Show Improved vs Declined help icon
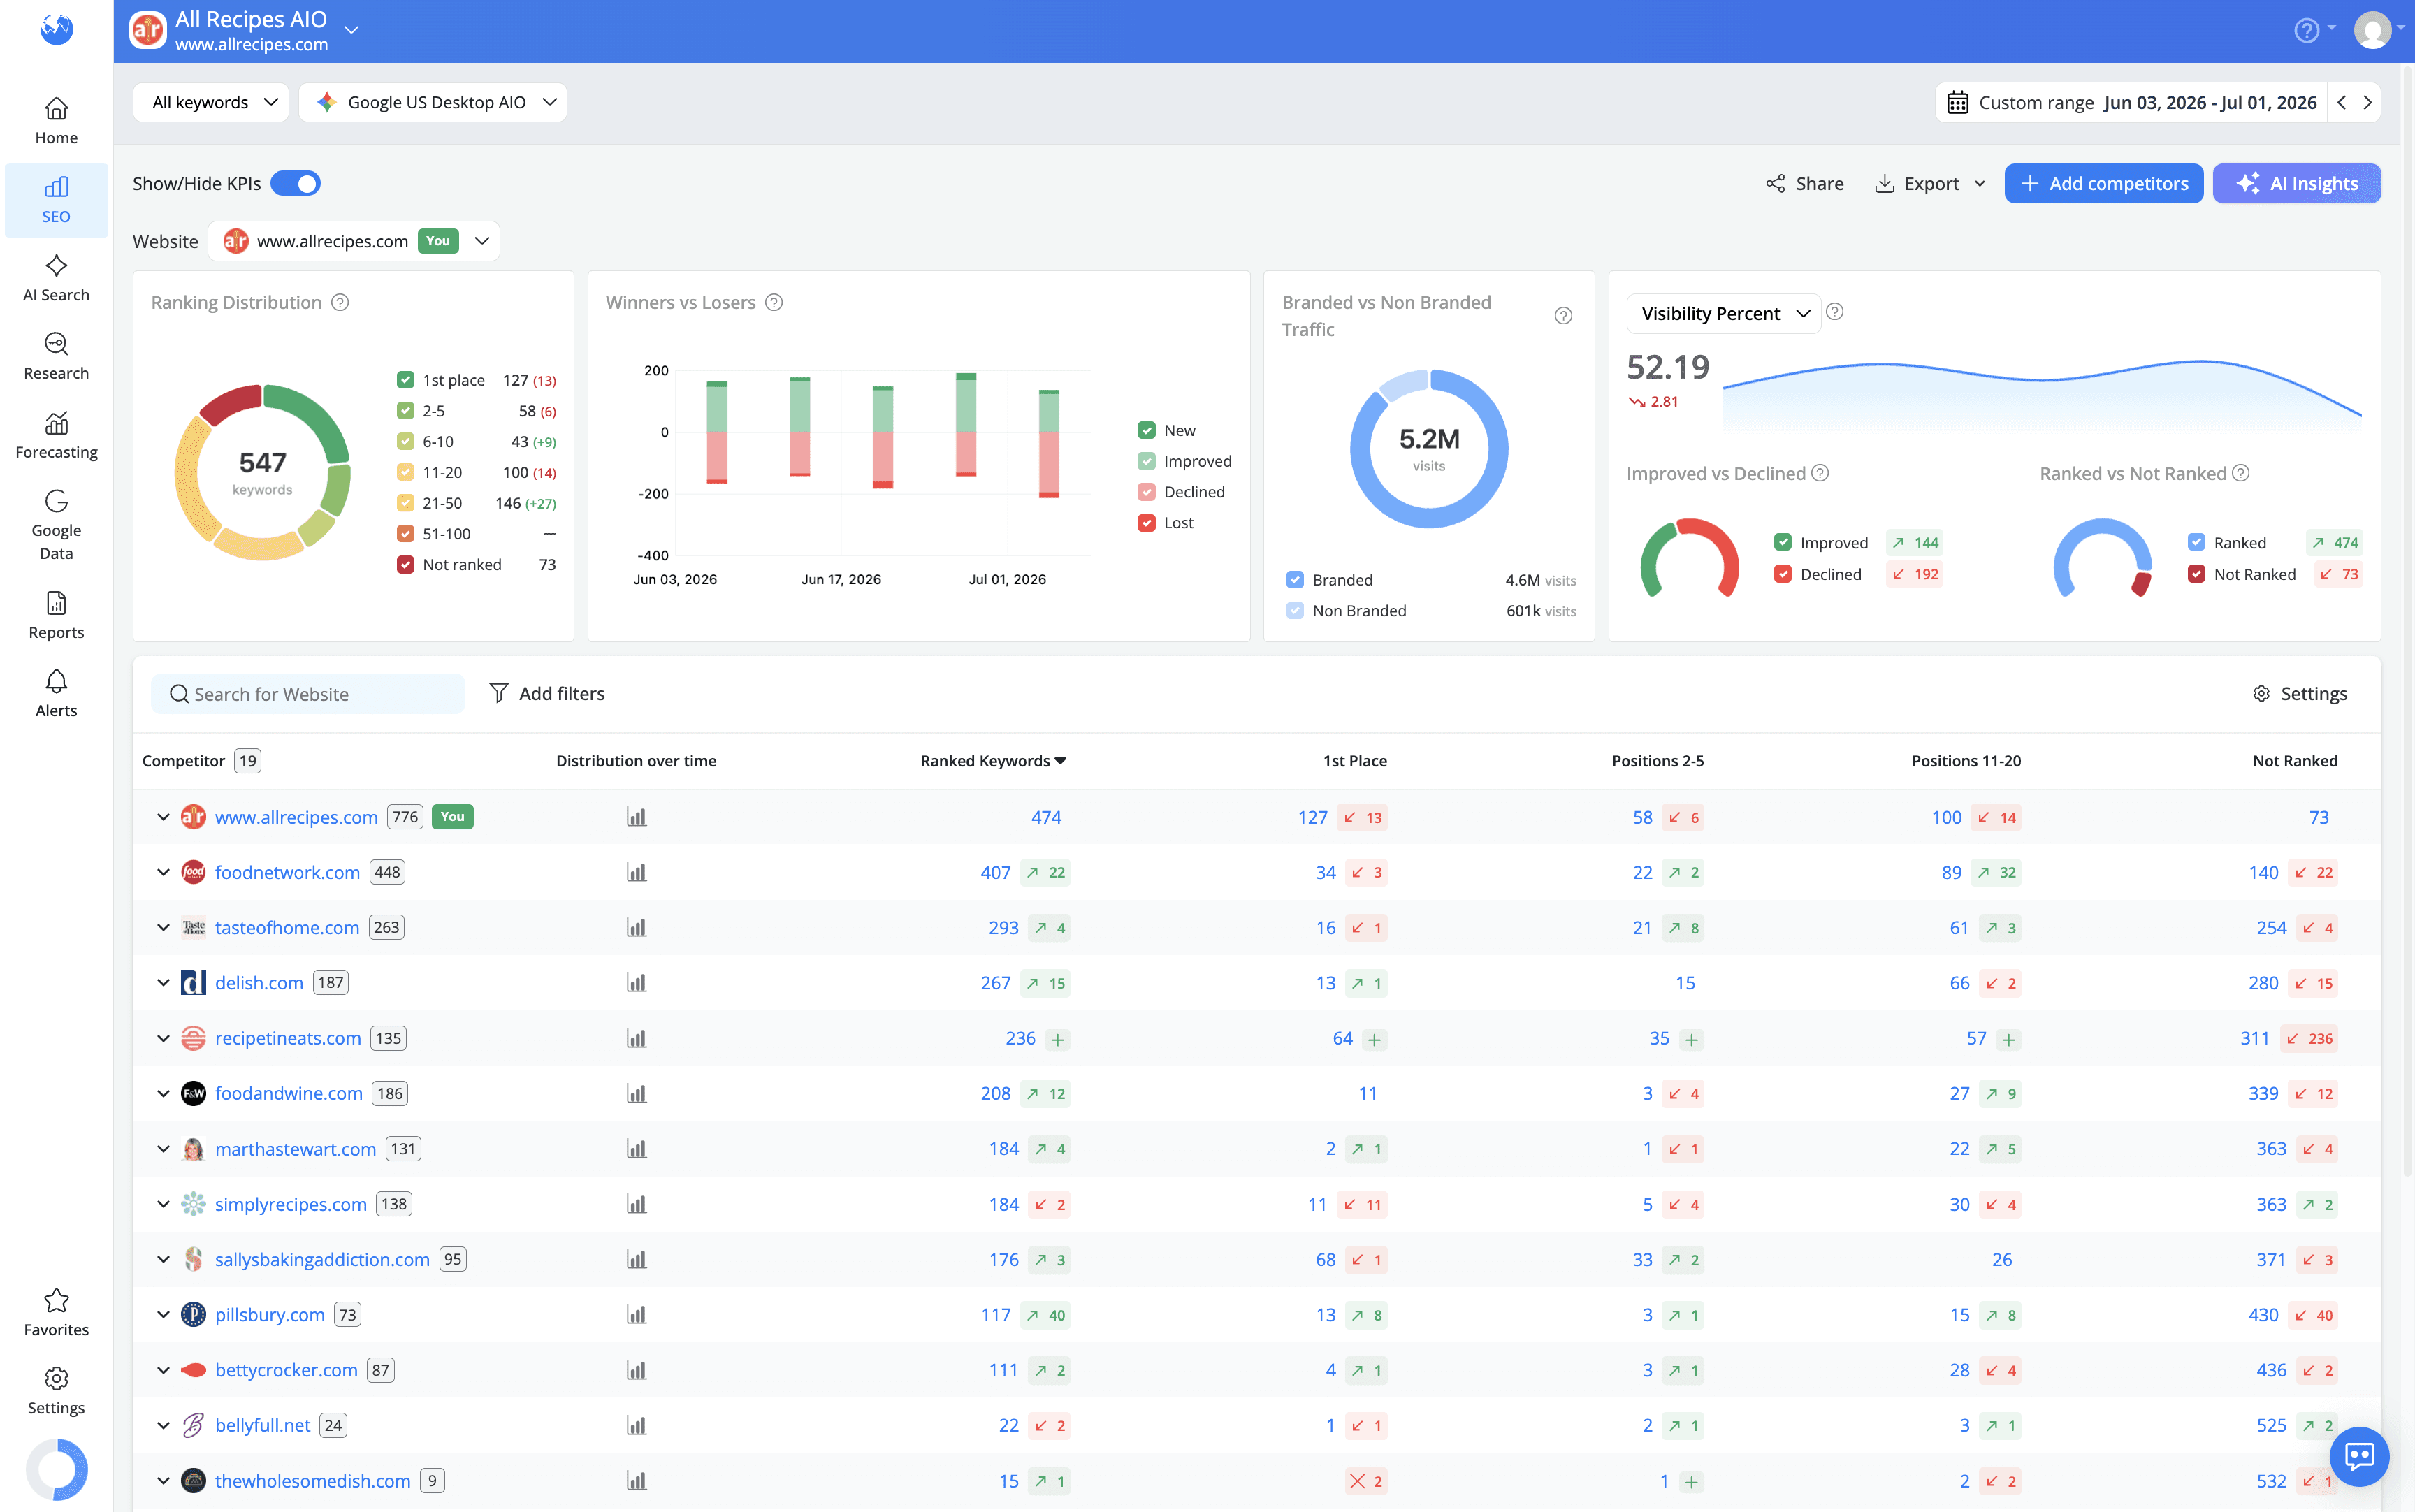Image resolution: width=2415 pixels, height=1512 pixels. pos(1820,473)
